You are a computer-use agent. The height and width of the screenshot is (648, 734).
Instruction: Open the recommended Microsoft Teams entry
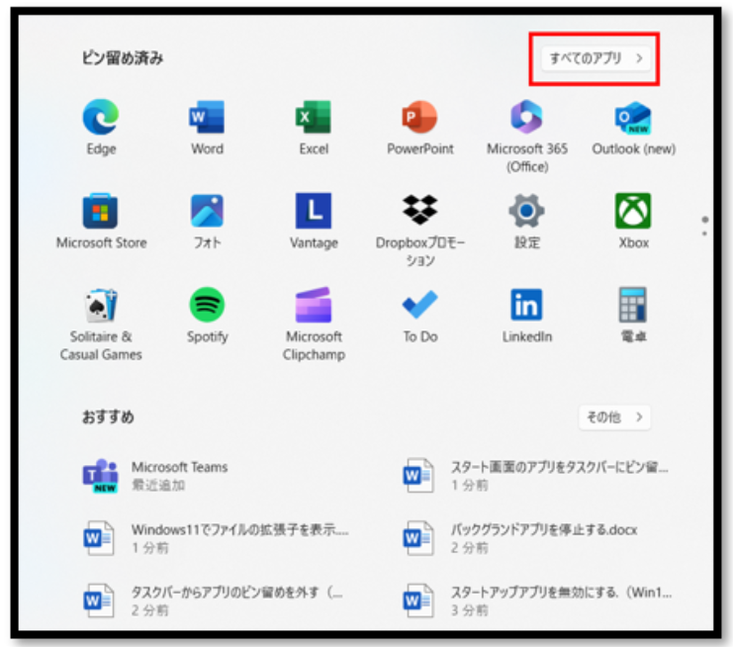157,476
